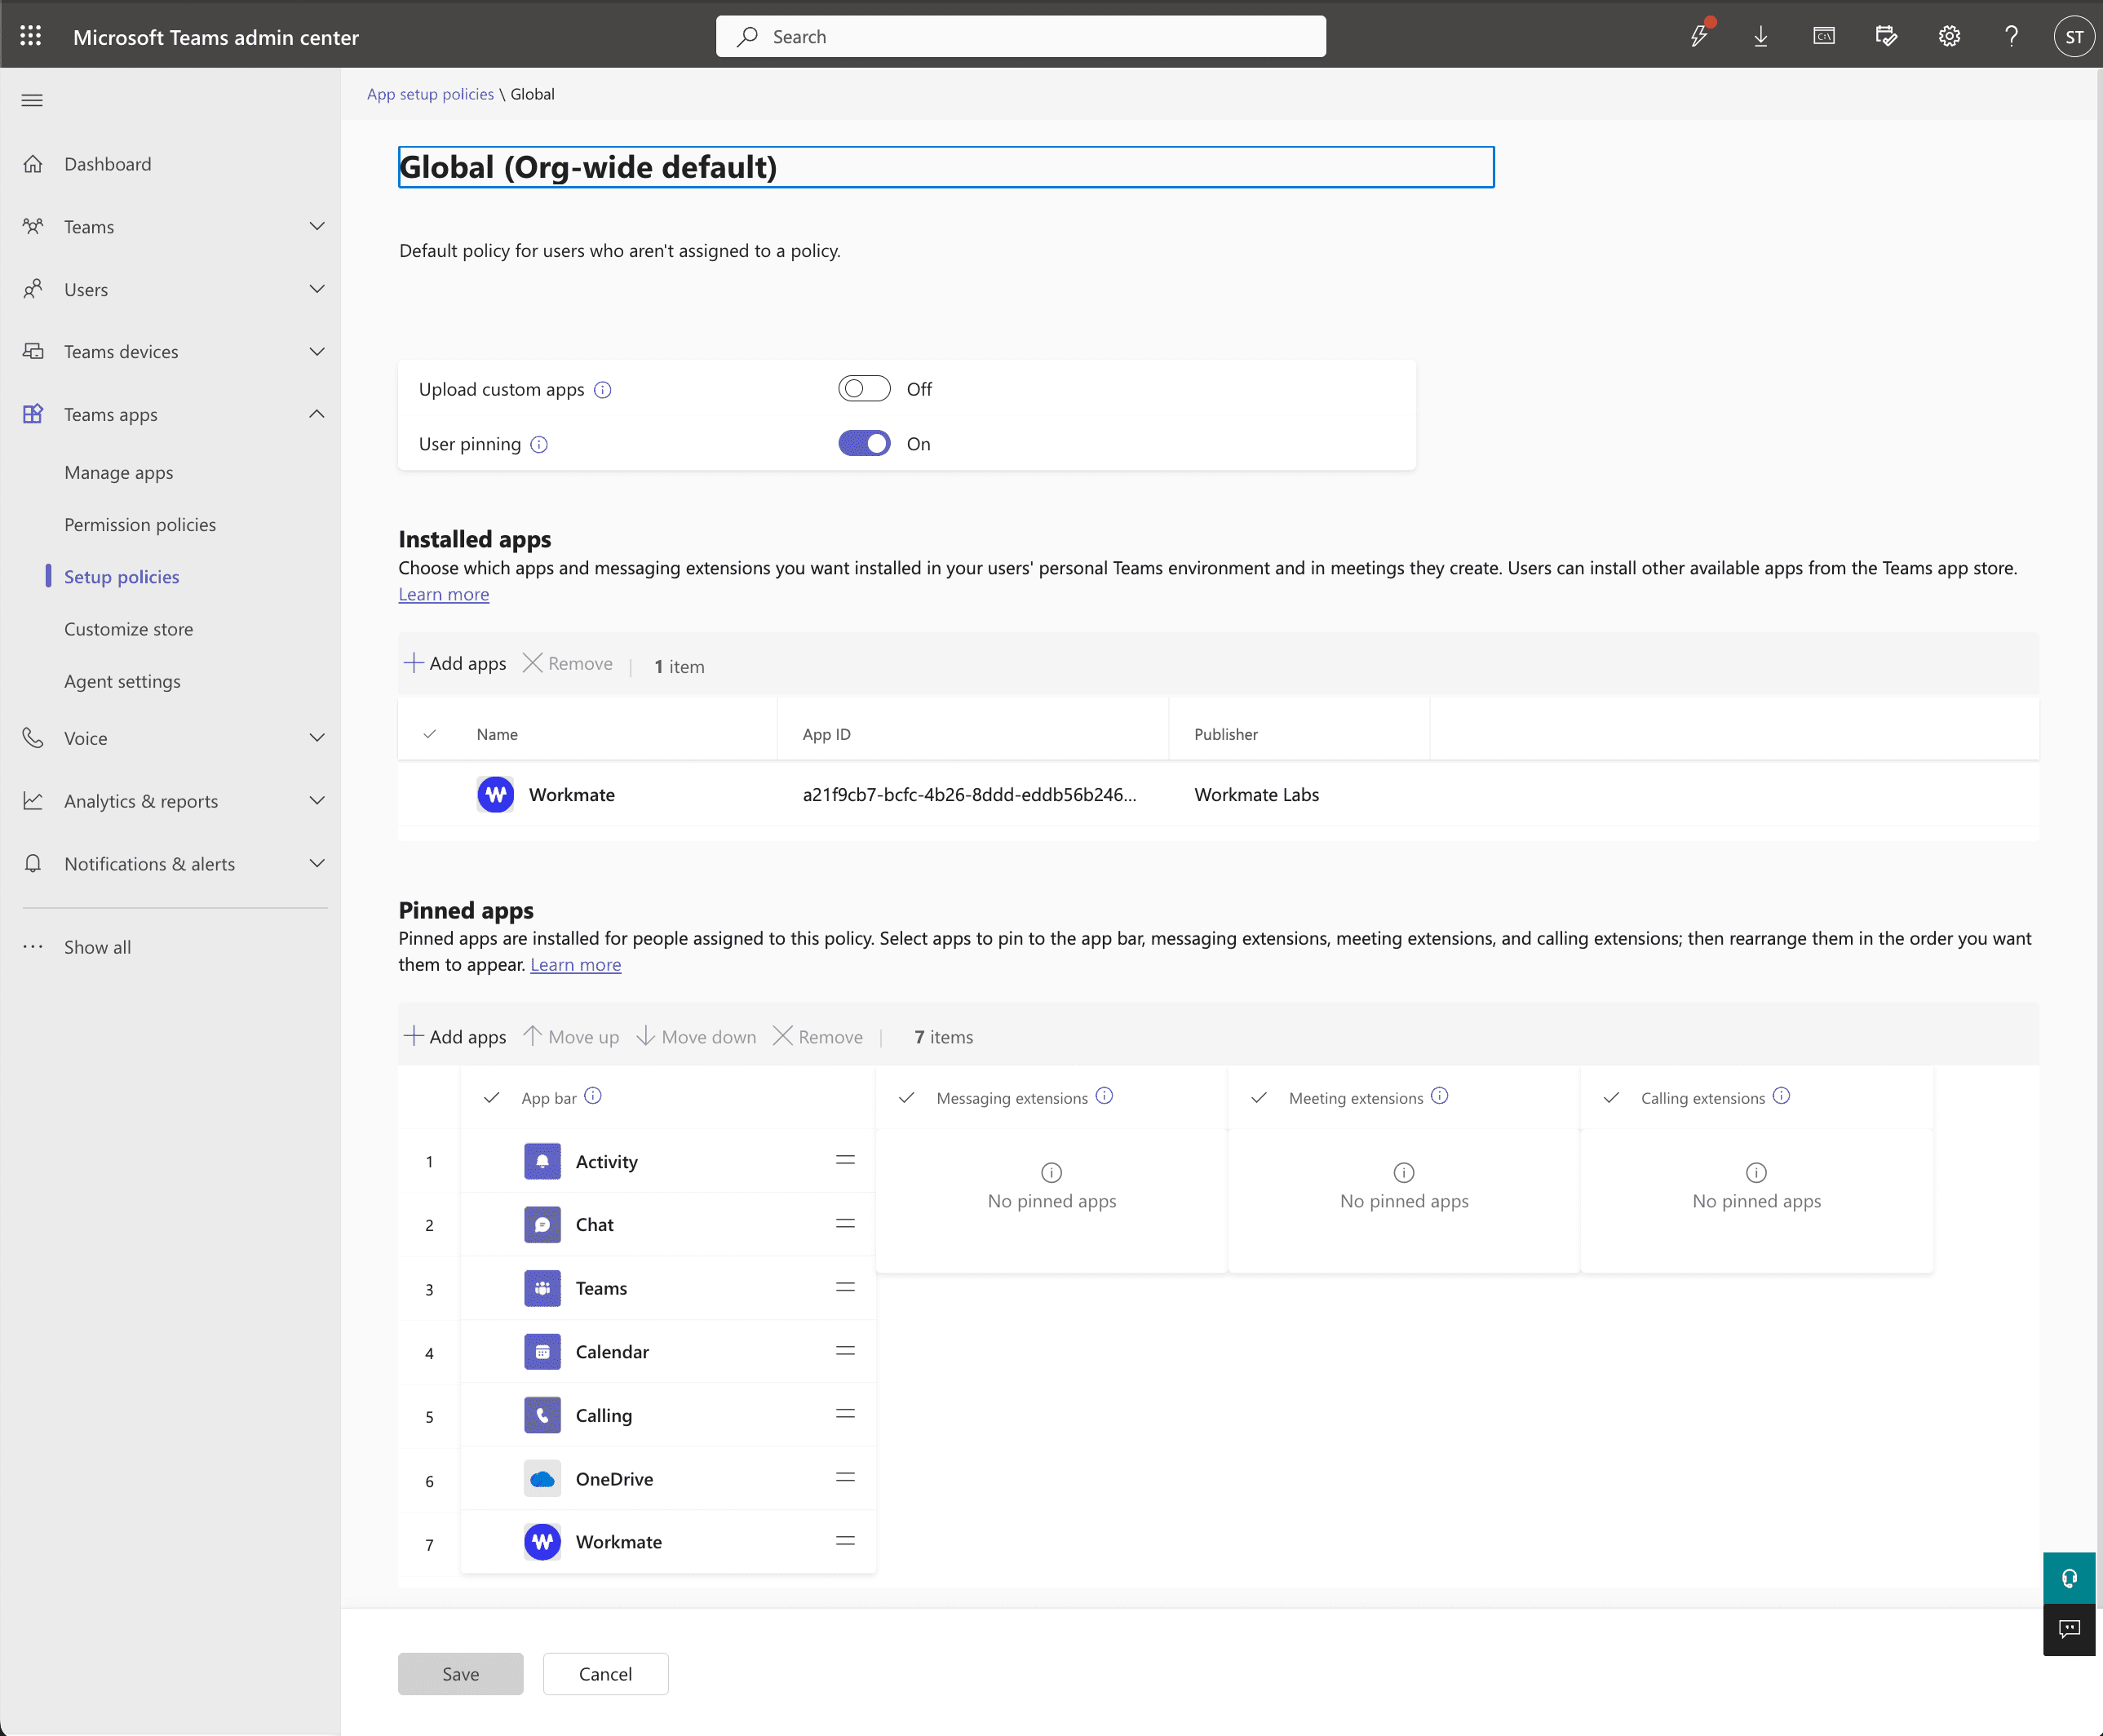The image size is (2103, 1736).
Task: Click the Chat app icon
Action: (542, 1225)
